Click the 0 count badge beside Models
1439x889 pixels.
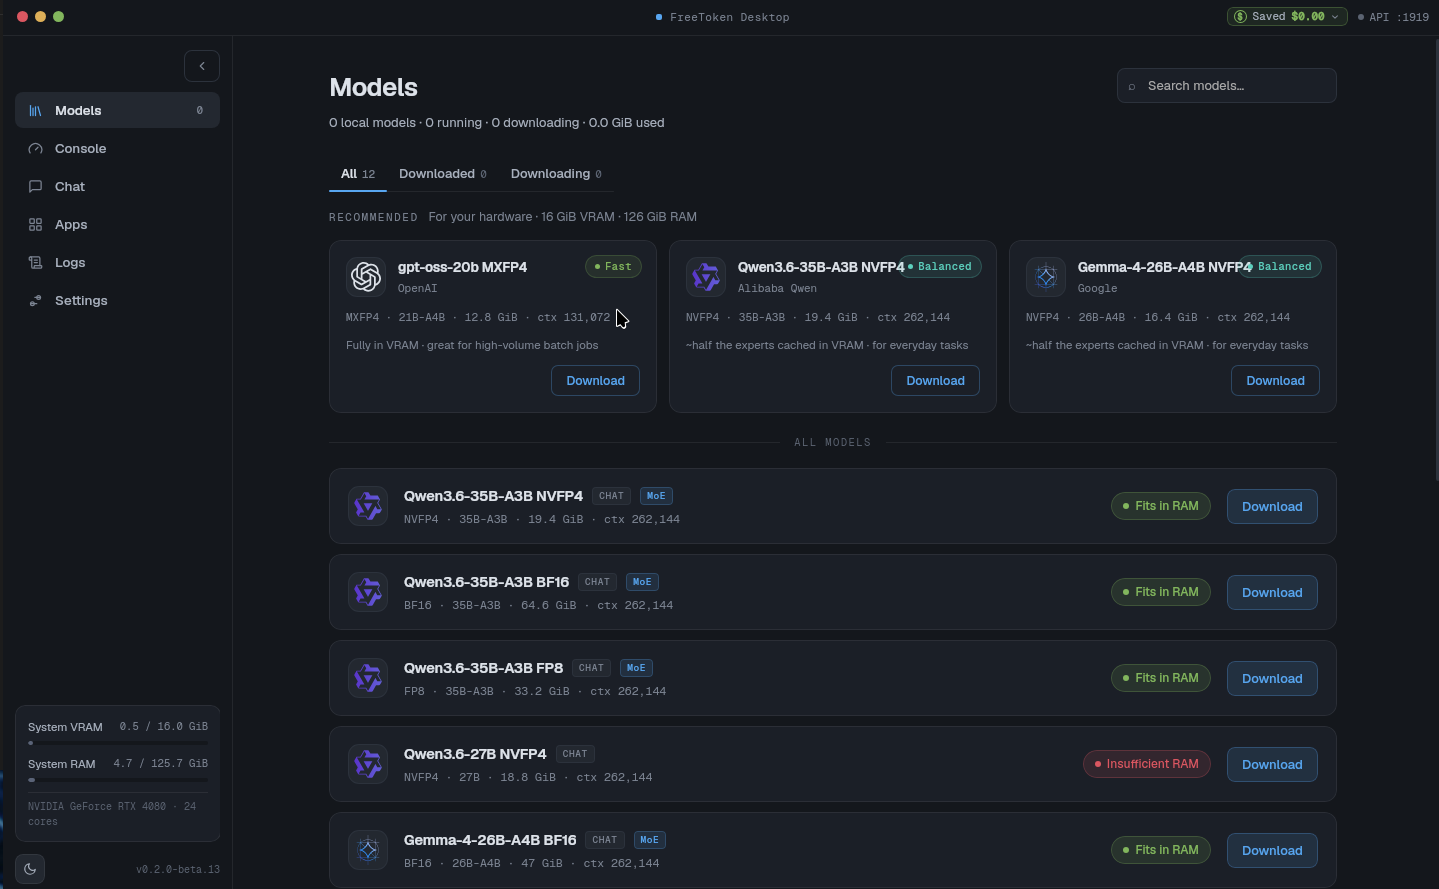point(200,111)
